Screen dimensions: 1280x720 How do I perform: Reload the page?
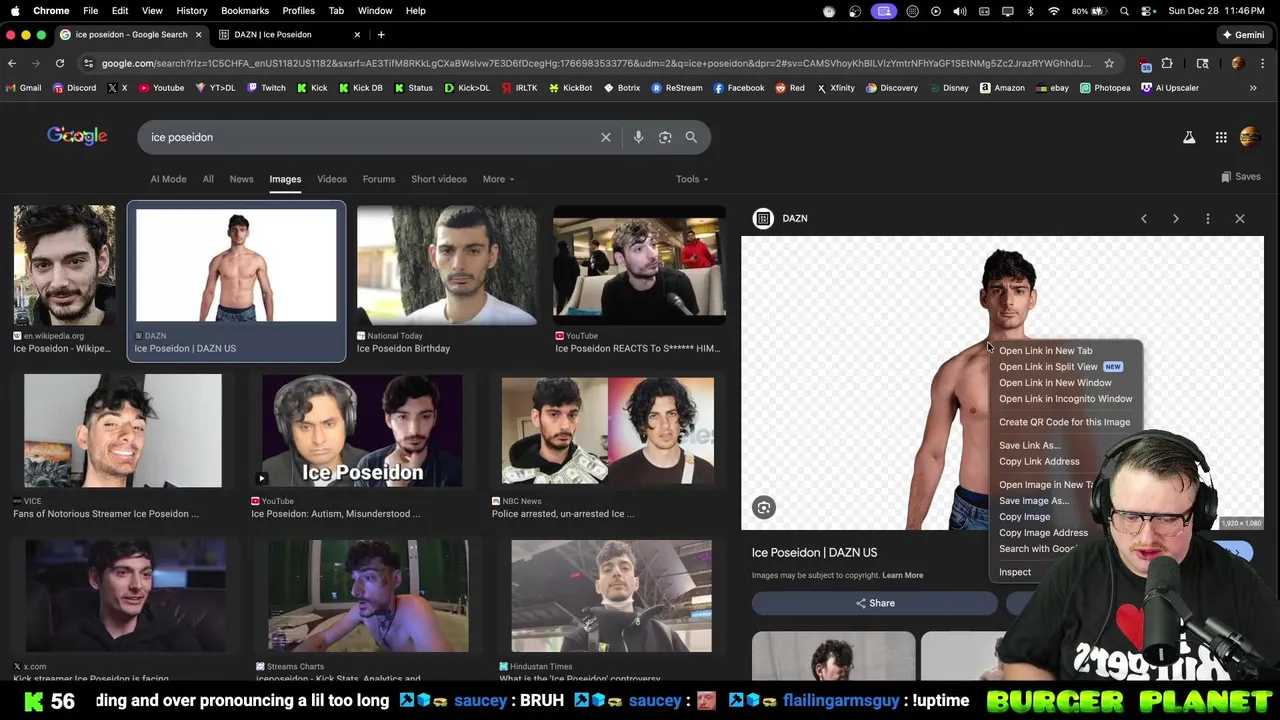60,63
